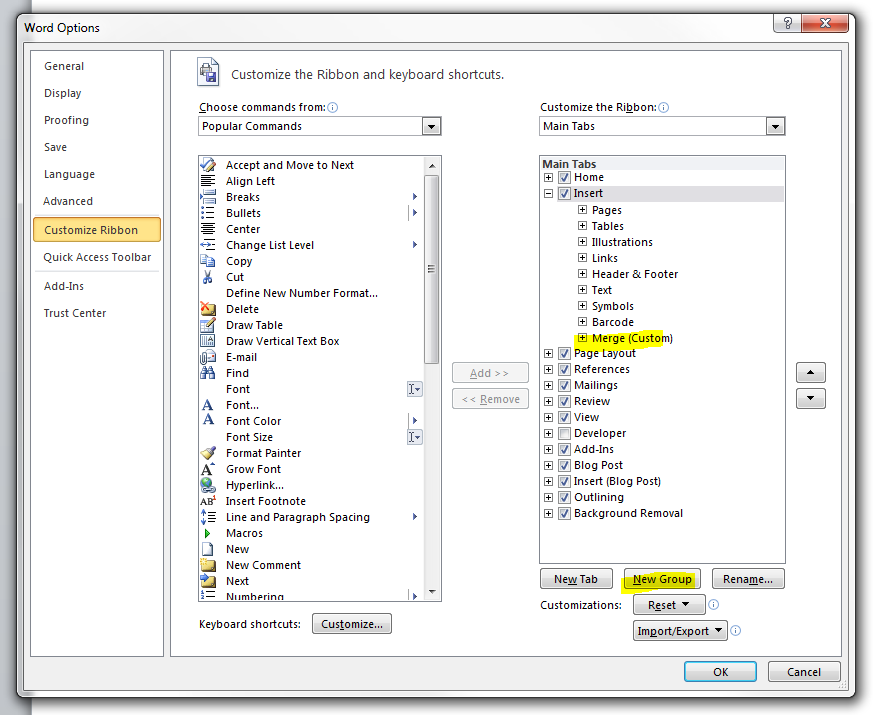Image resolution: width=885 pixels, height=715 pixels.
Task: Uncheck the Home tab checkbox
Action: 564,177
